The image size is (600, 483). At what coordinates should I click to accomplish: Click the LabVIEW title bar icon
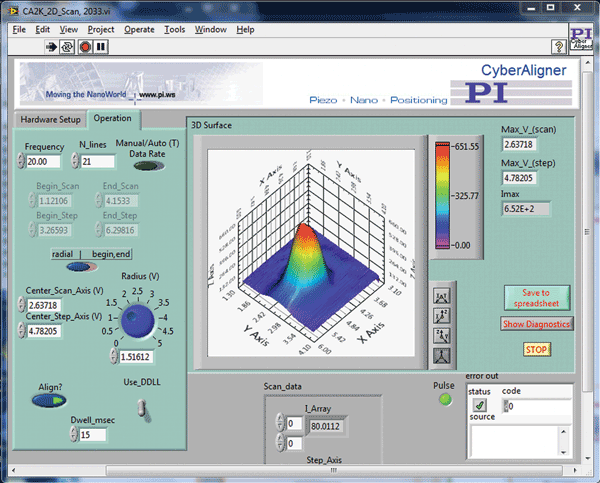pyautogui.click(x=13, y=11)
